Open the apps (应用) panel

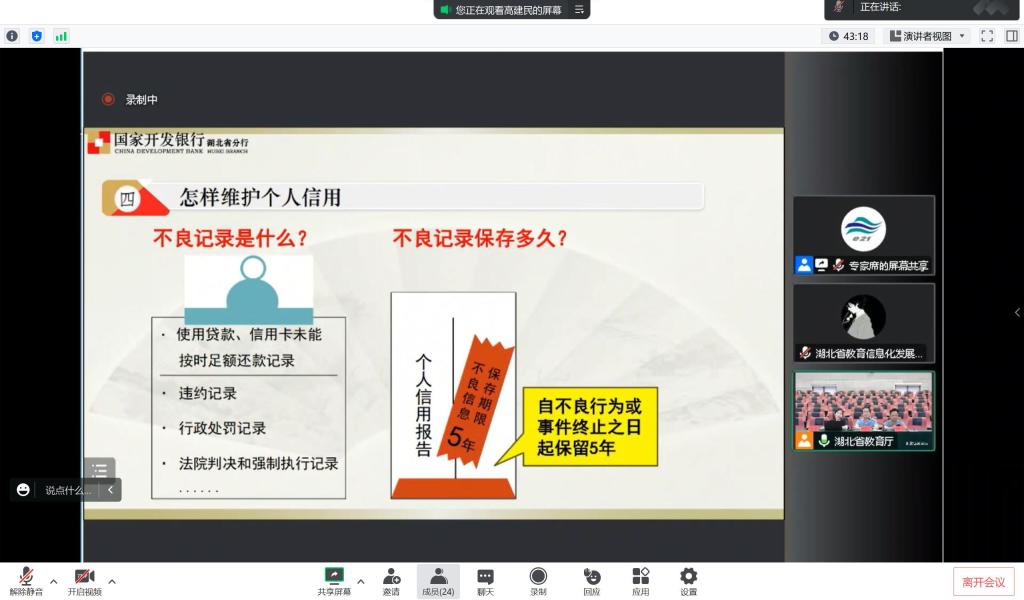pyautogui.click(x=640, y=580)
